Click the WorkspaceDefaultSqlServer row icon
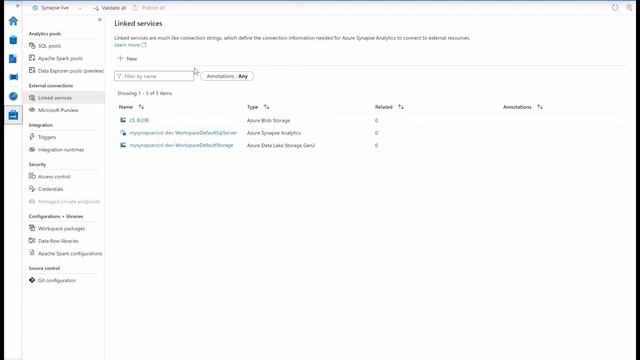 (x=123, y=133)
